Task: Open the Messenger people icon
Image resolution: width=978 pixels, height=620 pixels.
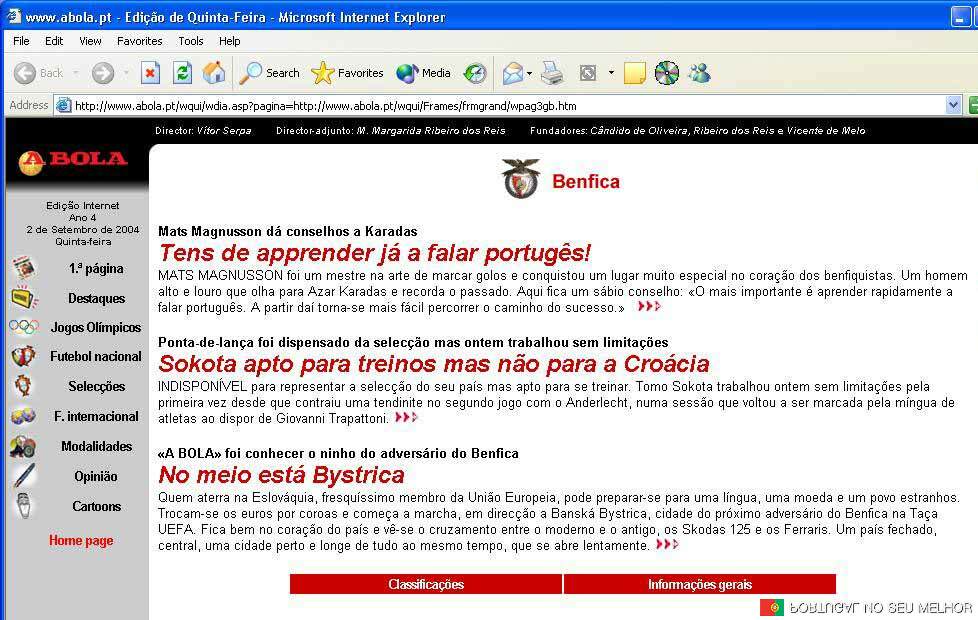Action: pyautogui.click(x=699, y=73)
